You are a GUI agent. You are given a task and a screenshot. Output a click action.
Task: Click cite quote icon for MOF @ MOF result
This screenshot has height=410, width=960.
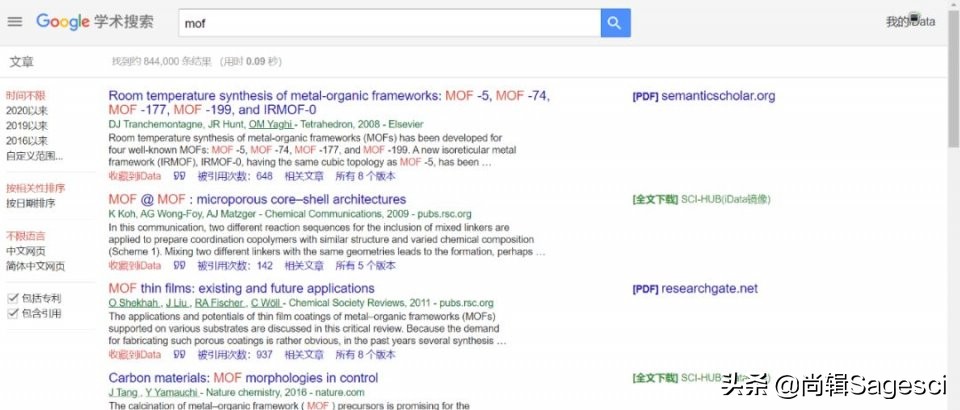[179, 266]
